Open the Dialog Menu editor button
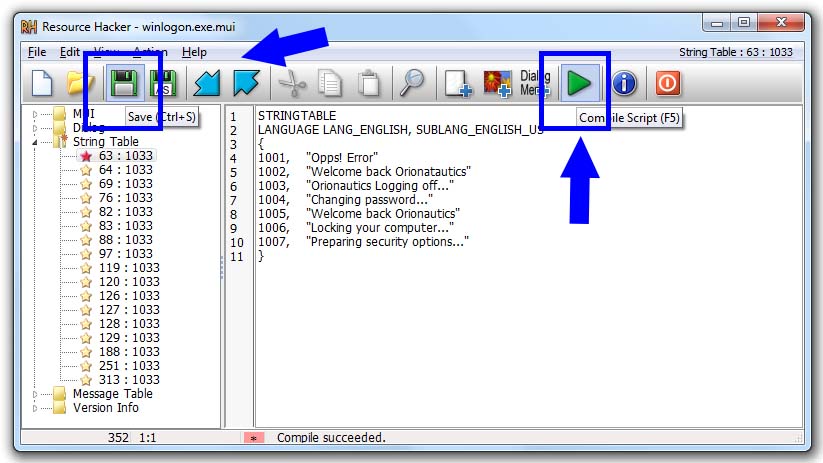Screen dimensions: 823x463 535,83
